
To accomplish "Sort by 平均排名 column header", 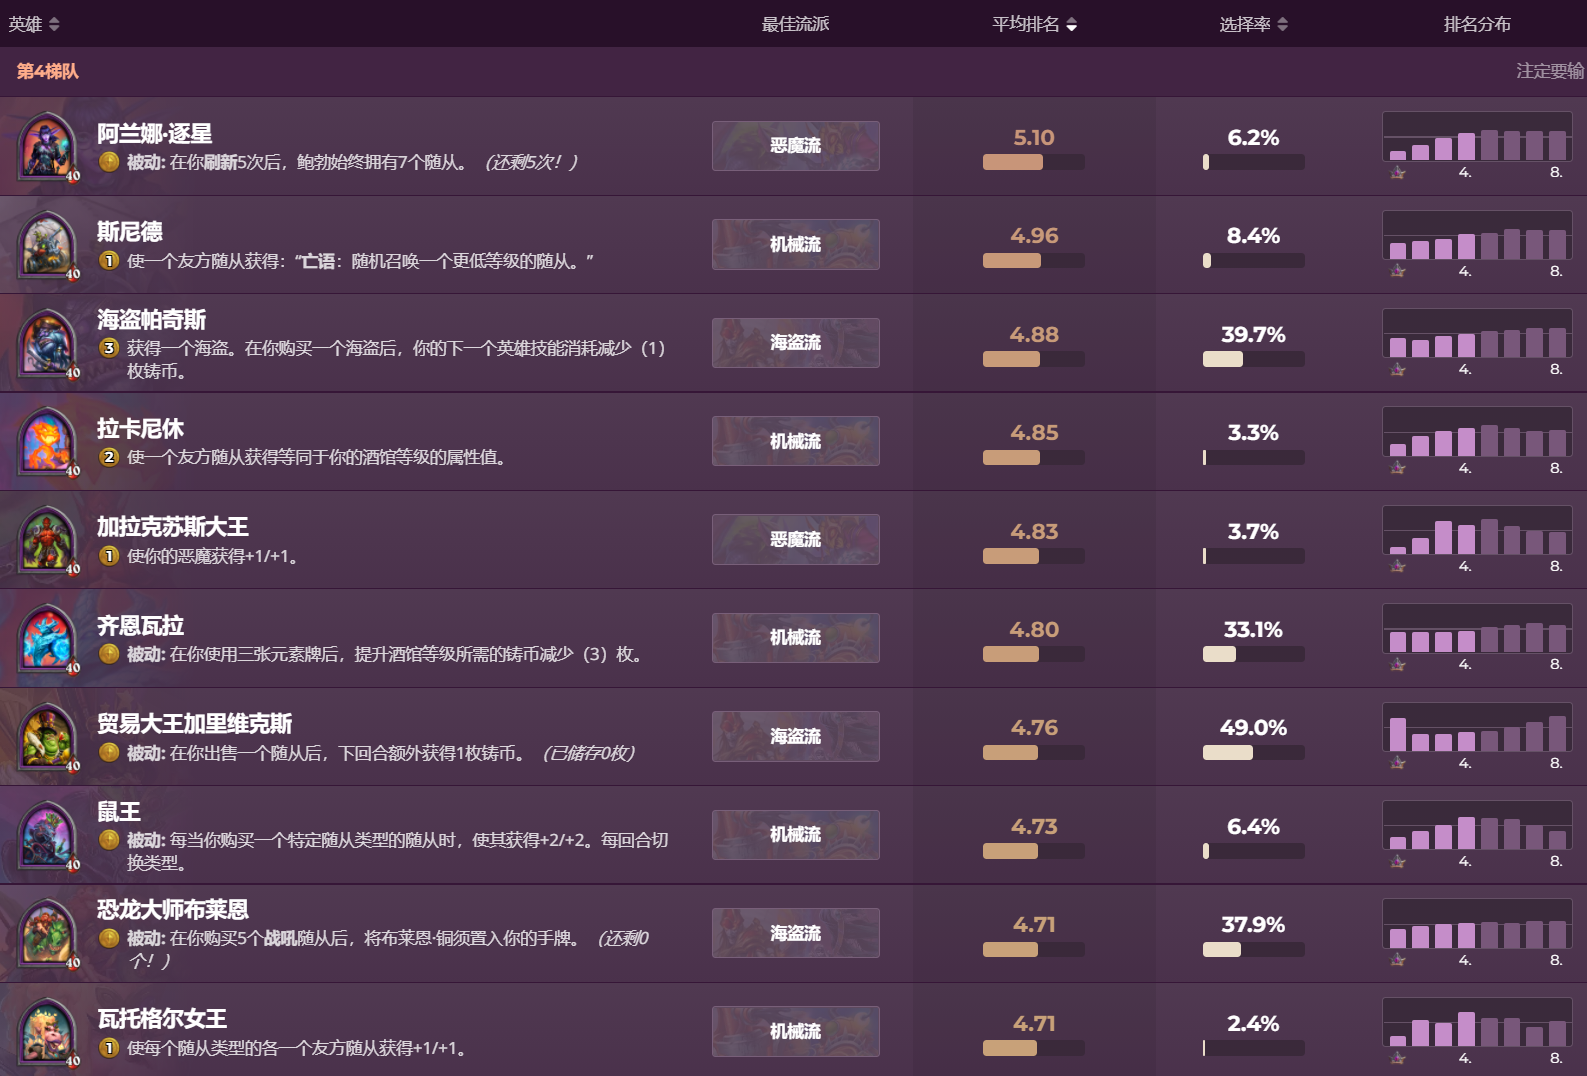I will click(1034, 24).
